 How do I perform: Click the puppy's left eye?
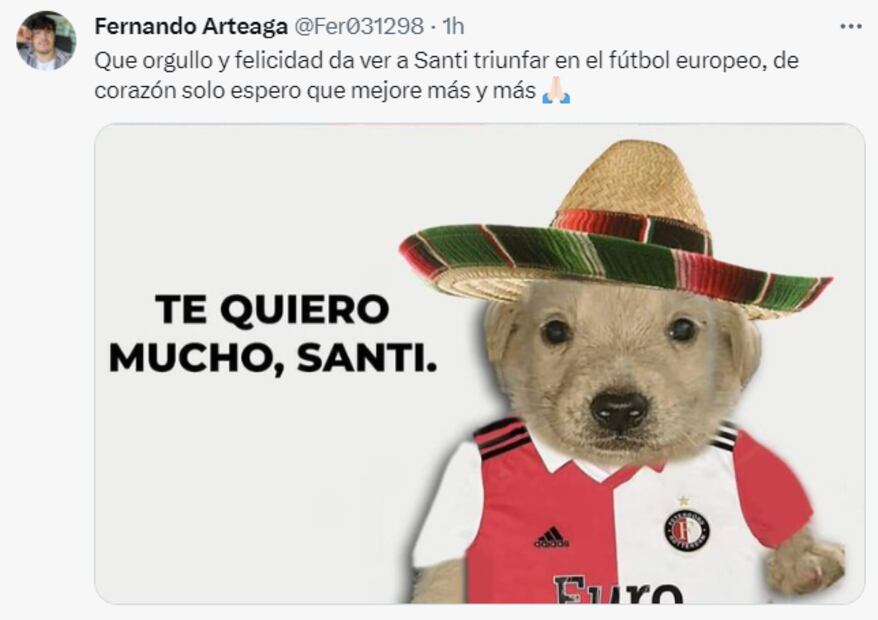(556, 332)
